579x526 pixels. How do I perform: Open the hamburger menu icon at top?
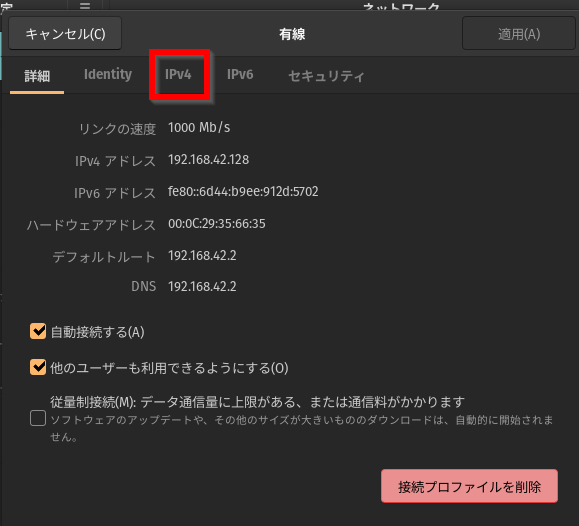(85, 5)
